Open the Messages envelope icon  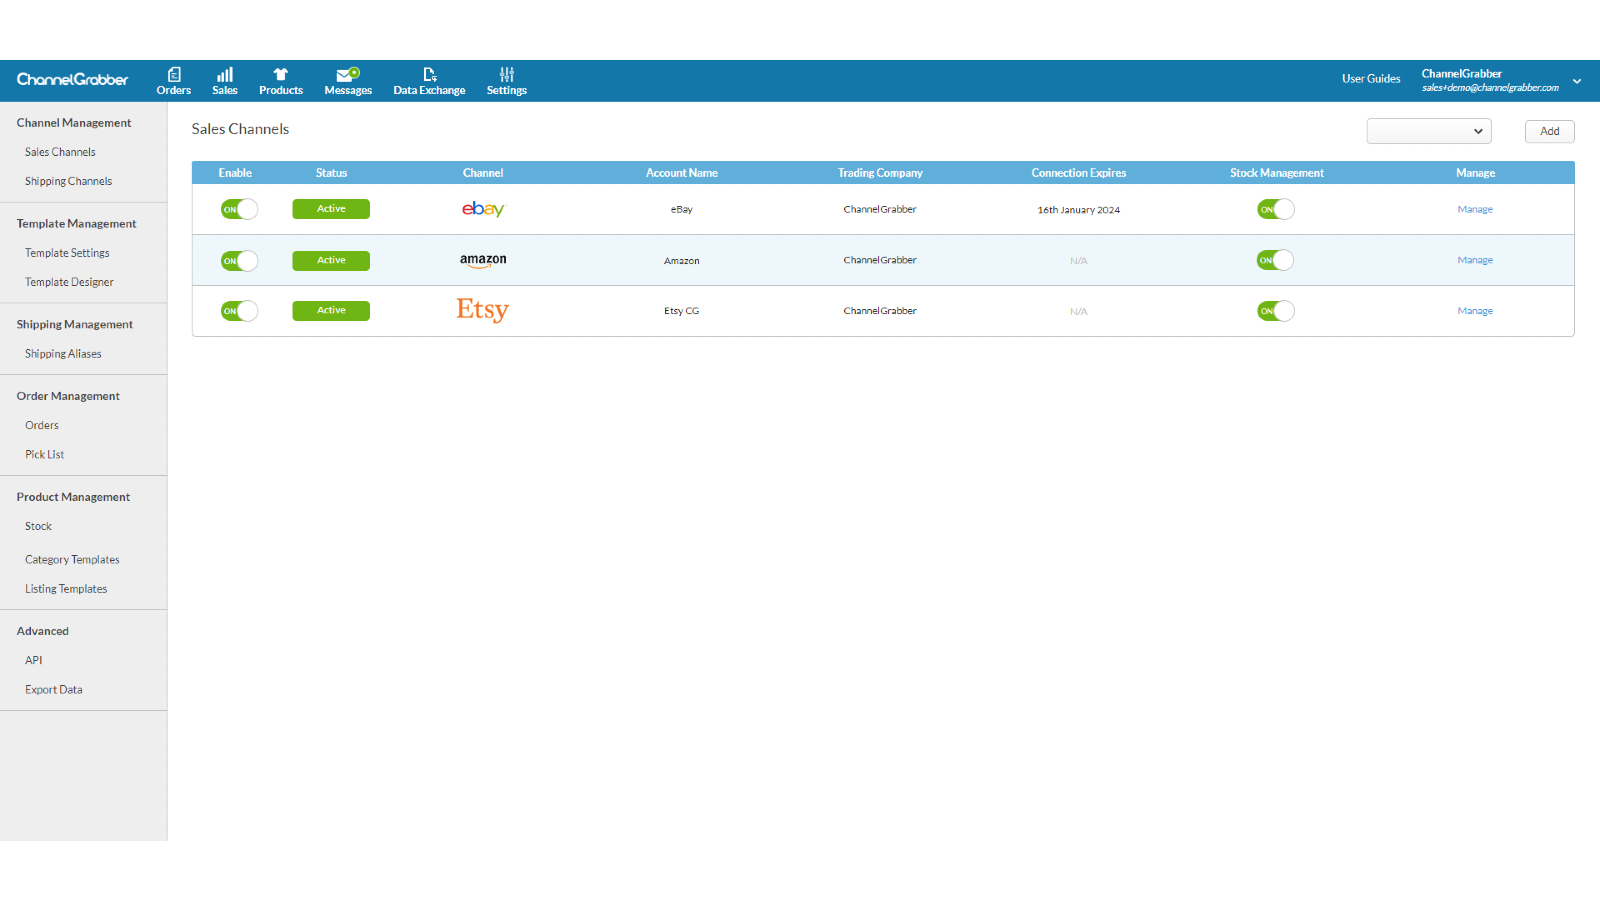coord(348,74)
